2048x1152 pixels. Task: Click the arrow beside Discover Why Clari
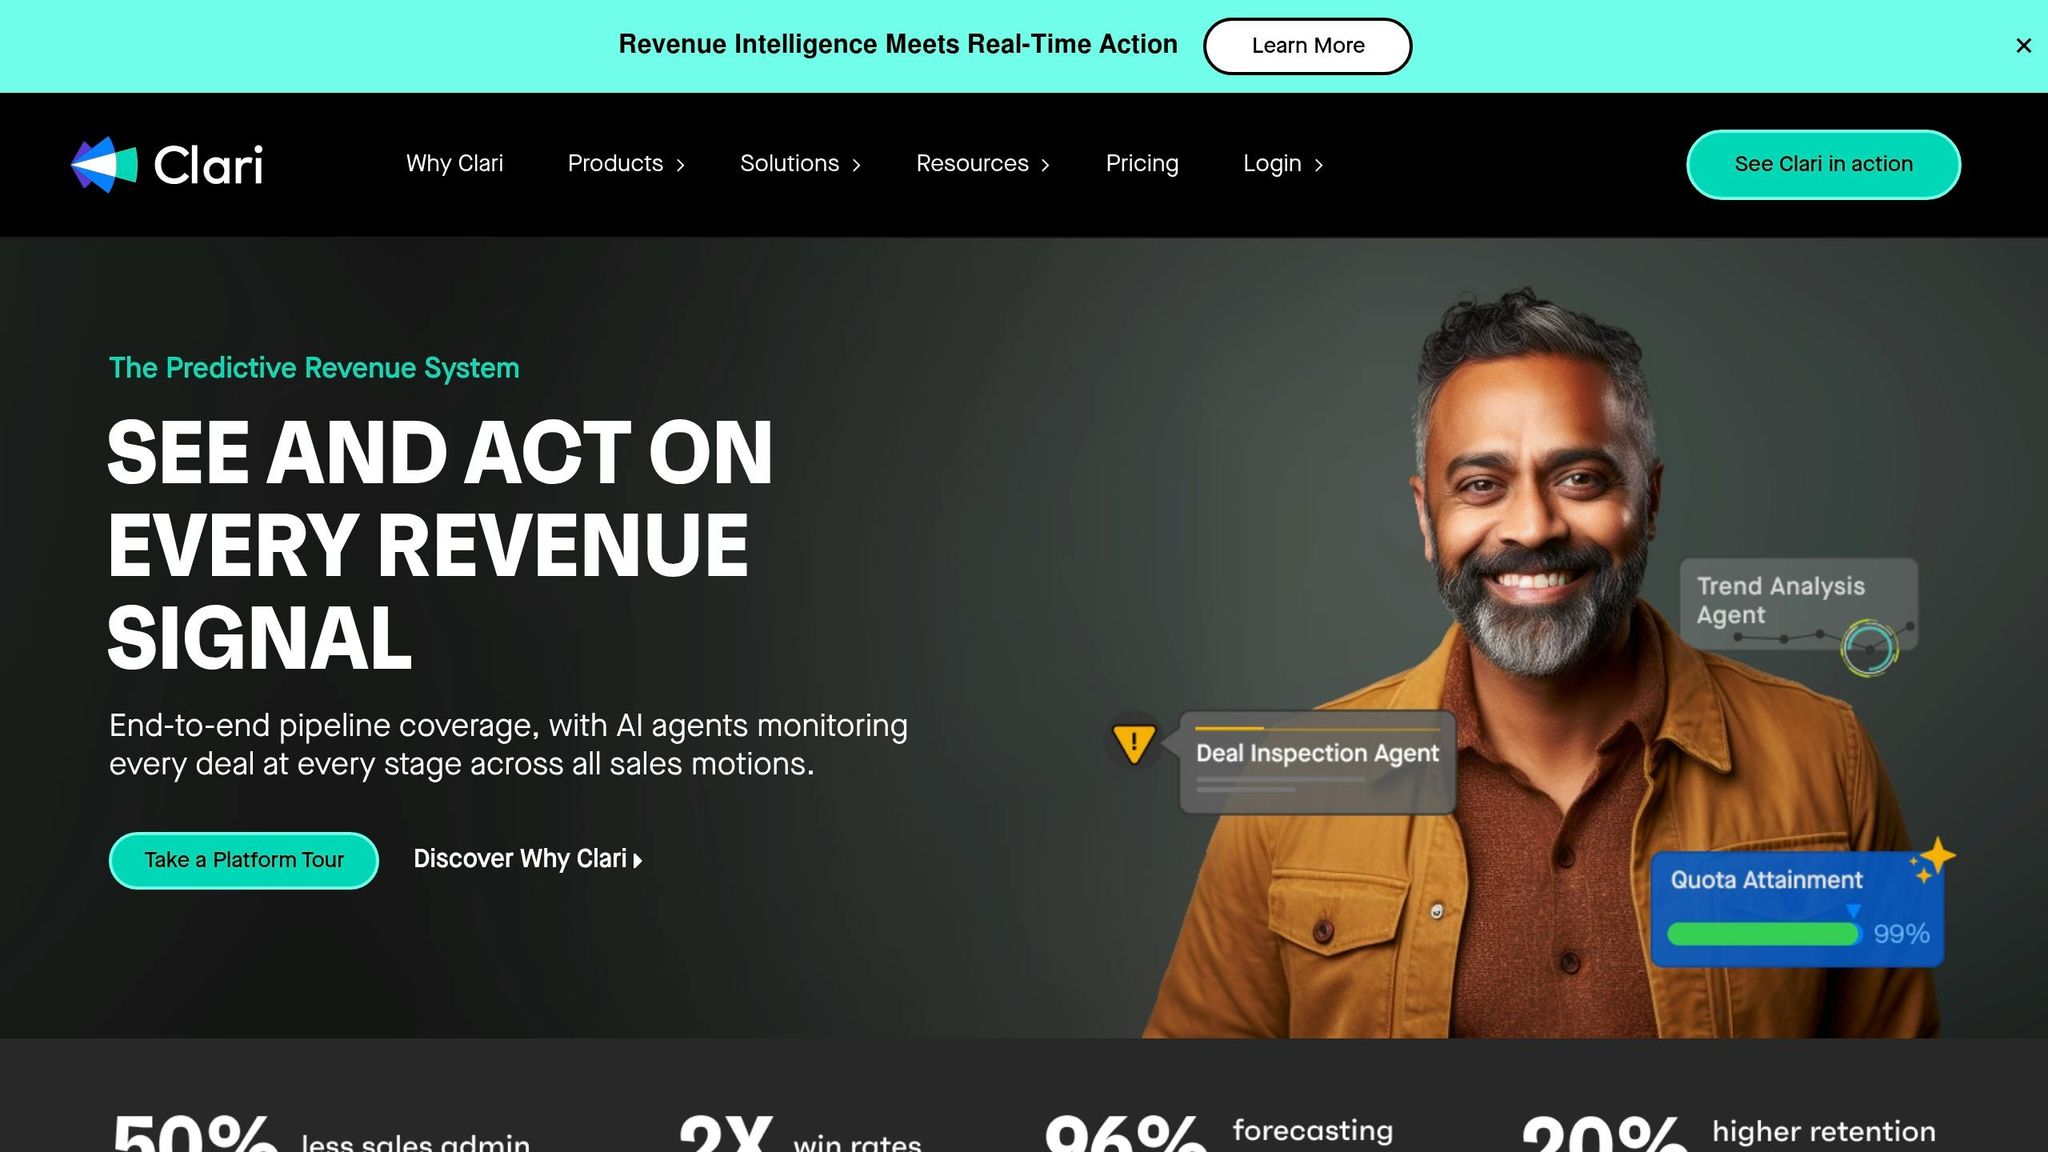coord(638,860)
